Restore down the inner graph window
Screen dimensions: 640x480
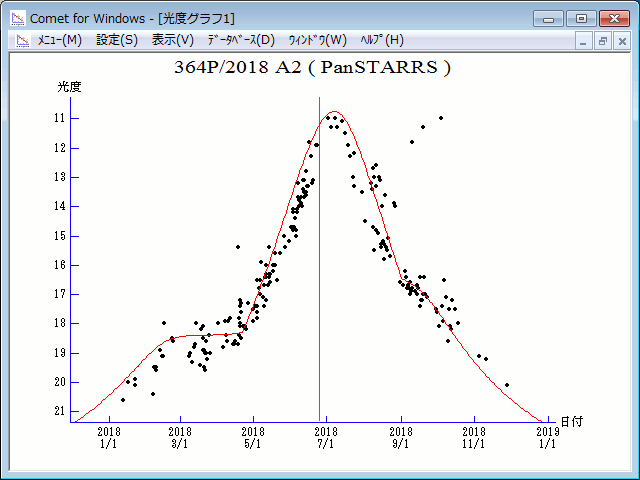pyautogui.click(x=603, y=41)
